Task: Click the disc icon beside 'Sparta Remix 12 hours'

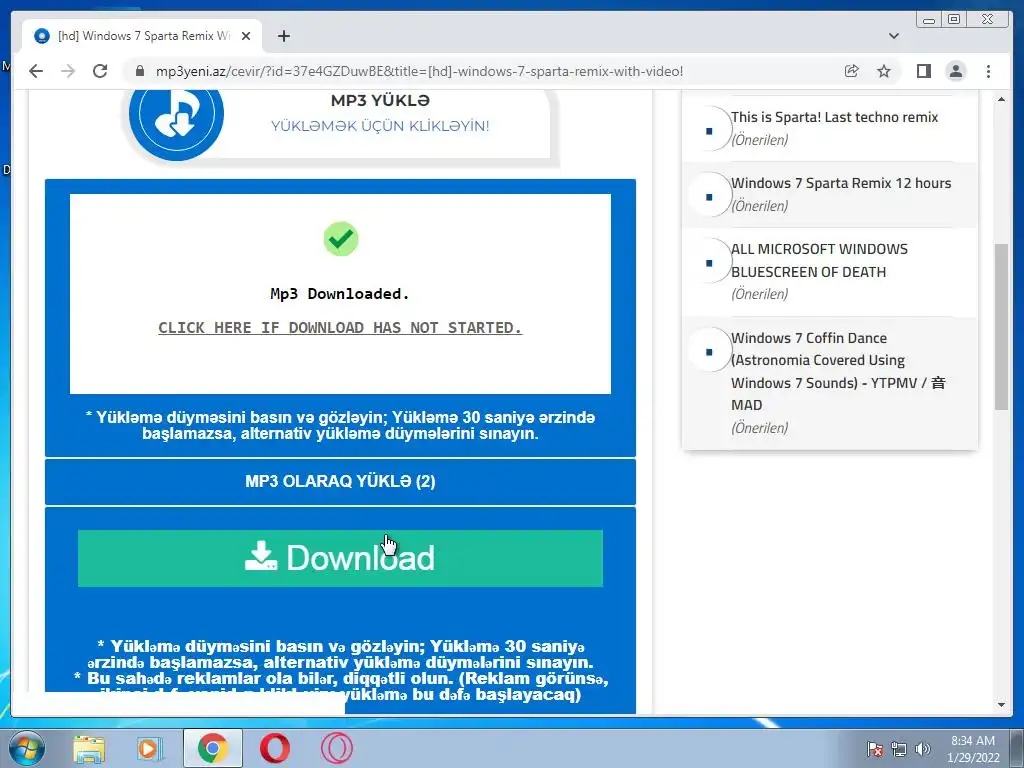Action: pyautogui.click(x=709, y=195)
